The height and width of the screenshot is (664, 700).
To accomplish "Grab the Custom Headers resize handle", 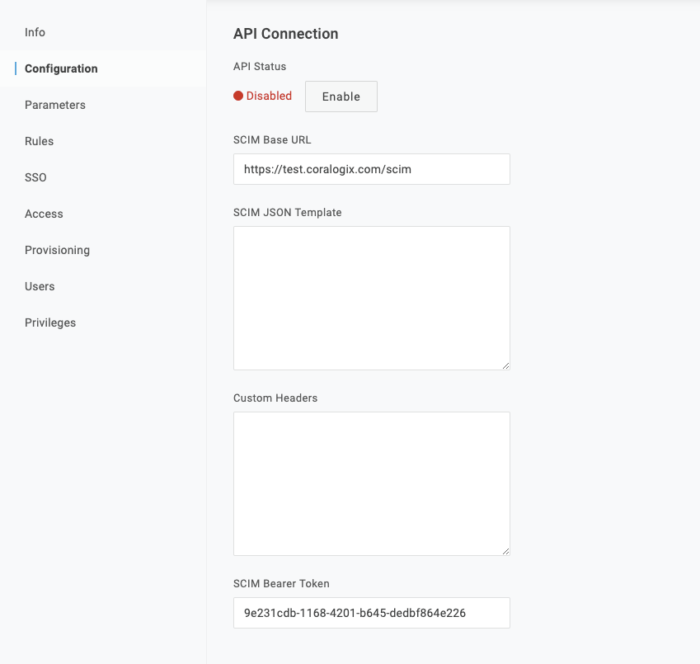I will click(x=506, y=551).
